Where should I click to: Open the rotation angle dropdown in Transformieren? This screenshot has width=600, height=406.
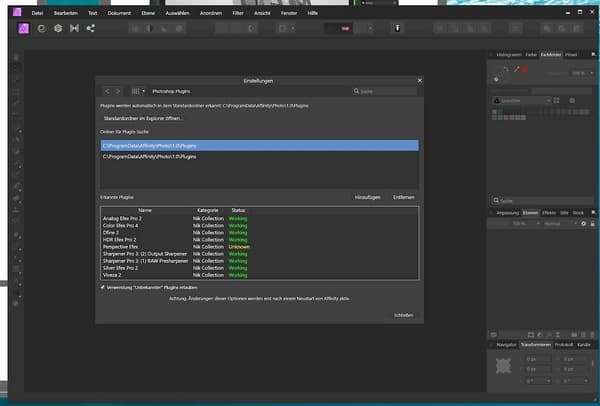click(548, 381)
